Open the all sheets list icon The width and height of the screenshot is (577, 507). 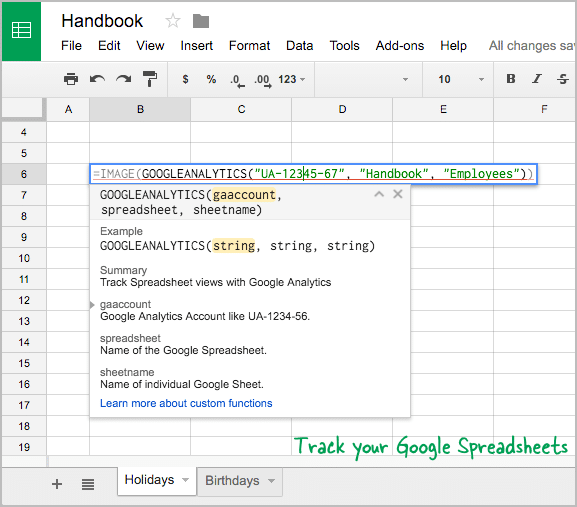88,484
